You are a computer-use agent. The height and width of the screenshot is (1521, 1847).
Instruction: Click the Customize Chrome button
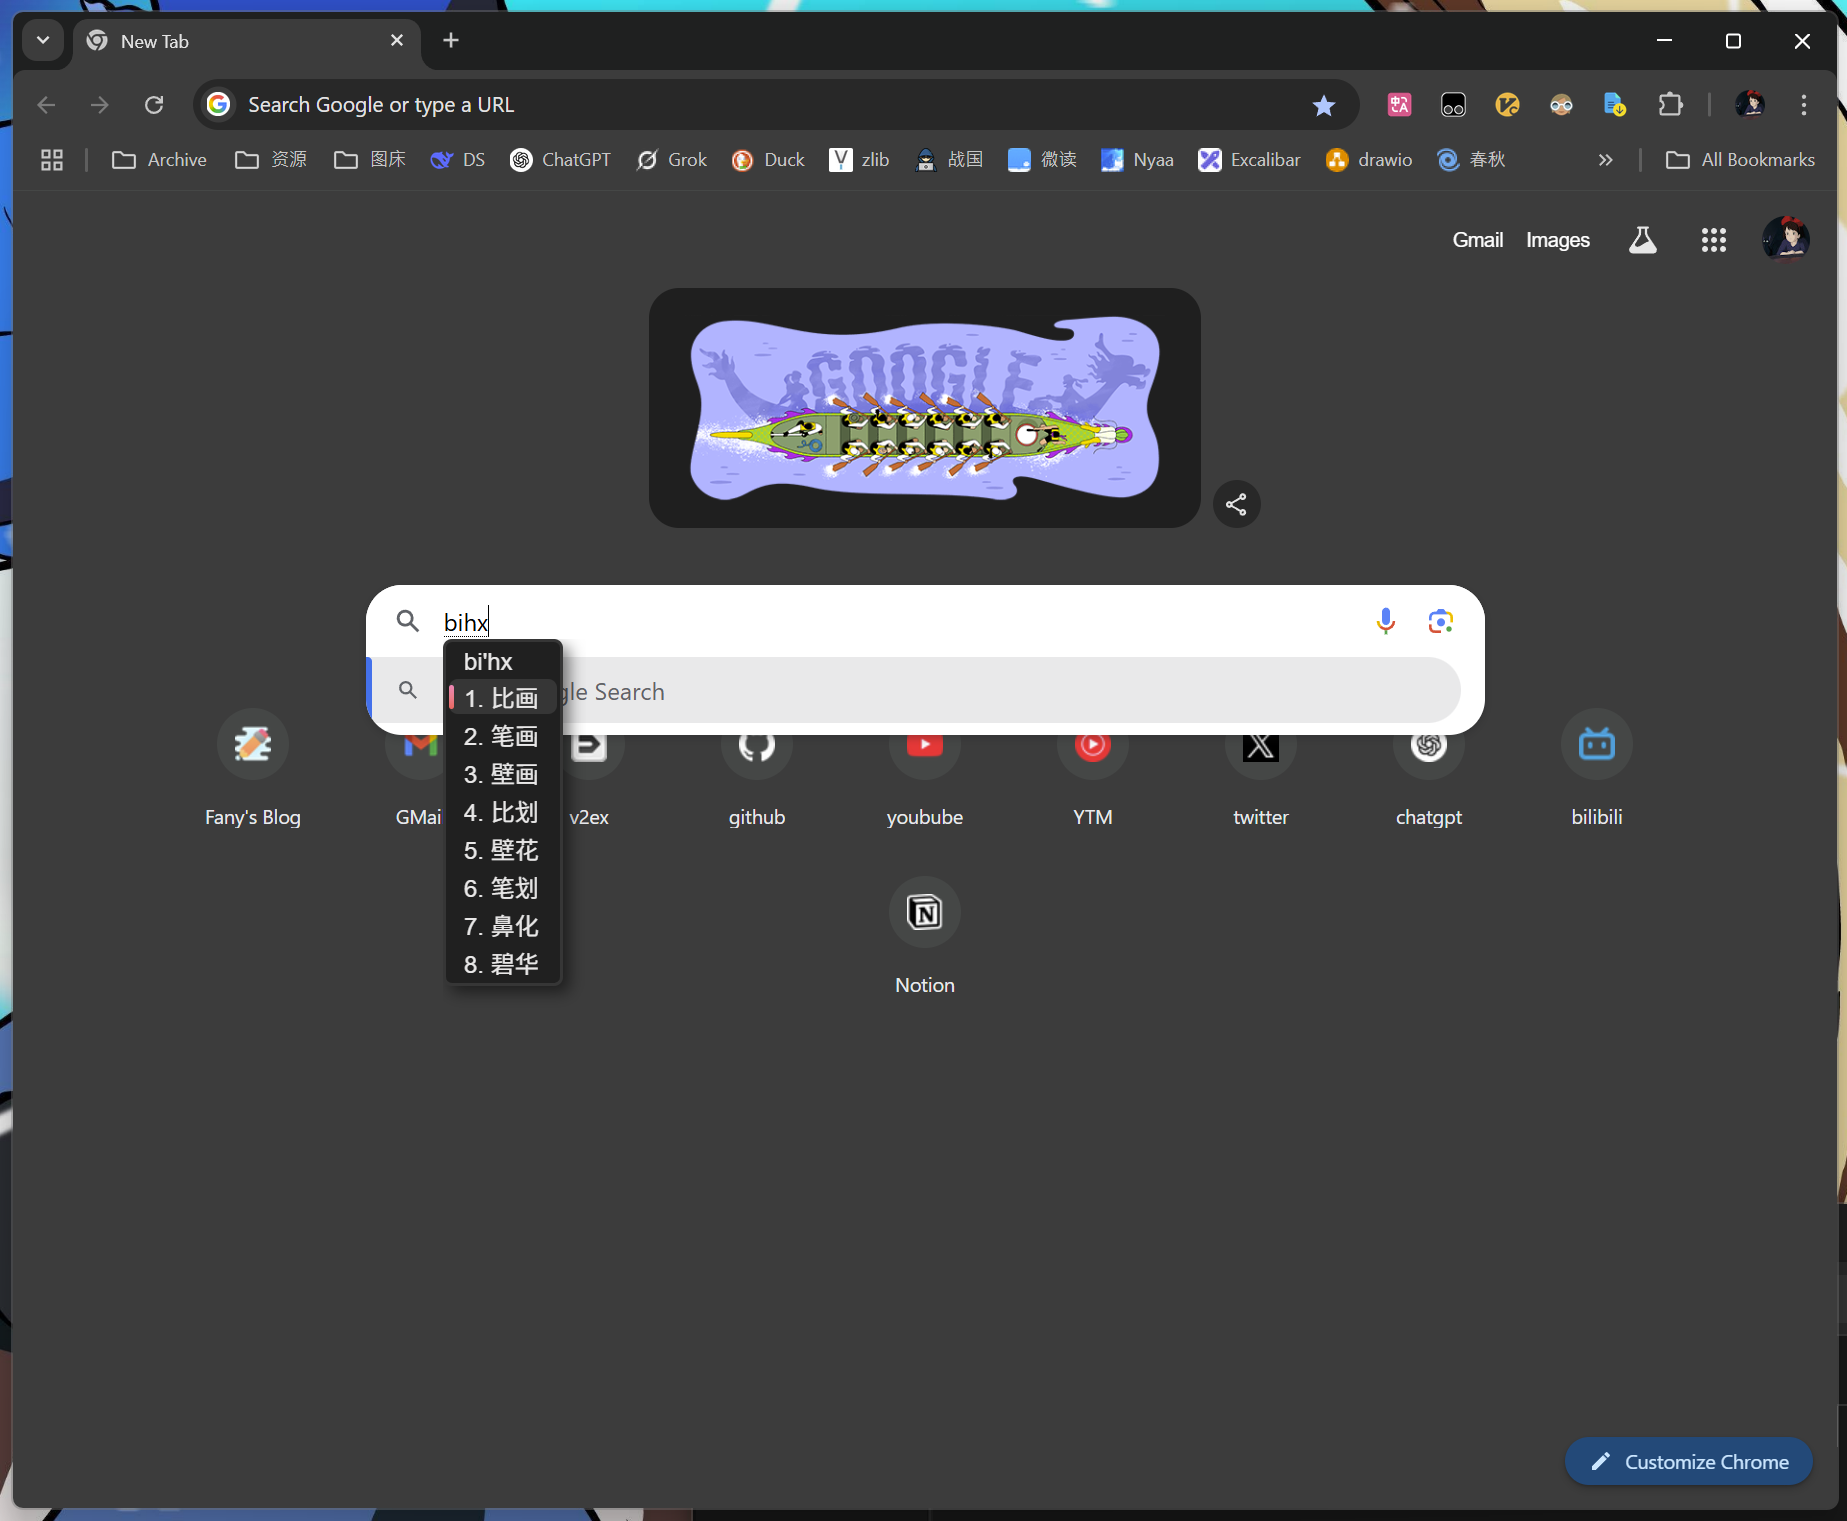click(1687, 1461)
